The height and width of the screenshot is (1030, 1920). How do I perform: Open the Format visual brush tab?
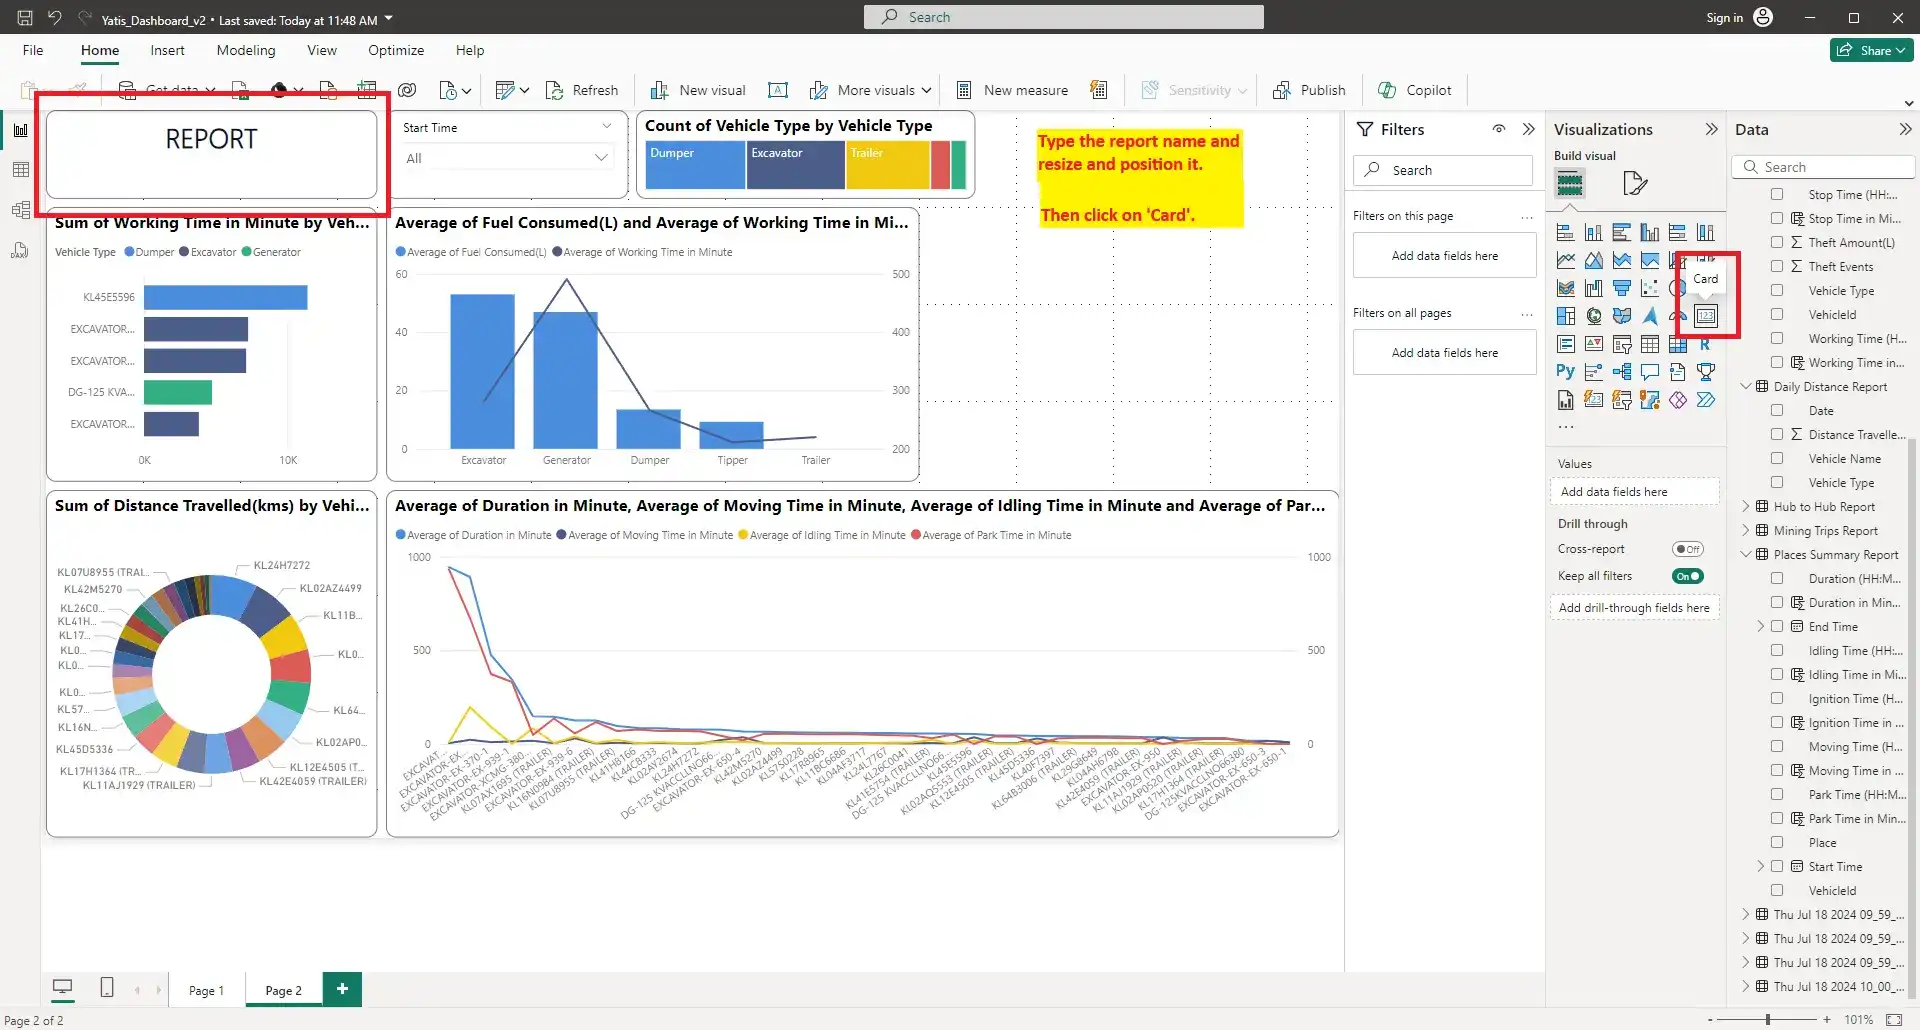click(1634, 183)
